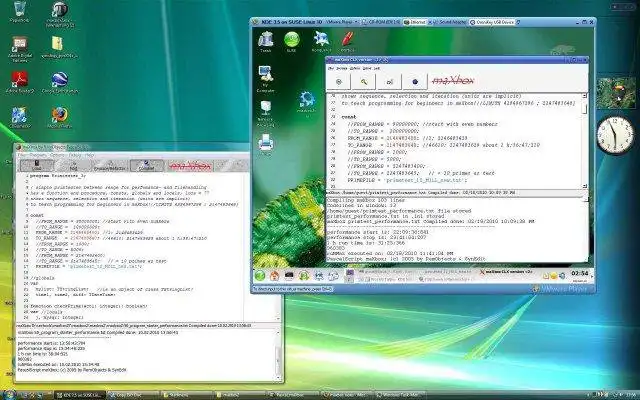Toggle the CD-ROM device in VMware toolbar
640x400 pixels.
pyautogui.click(x=382, y=22)
